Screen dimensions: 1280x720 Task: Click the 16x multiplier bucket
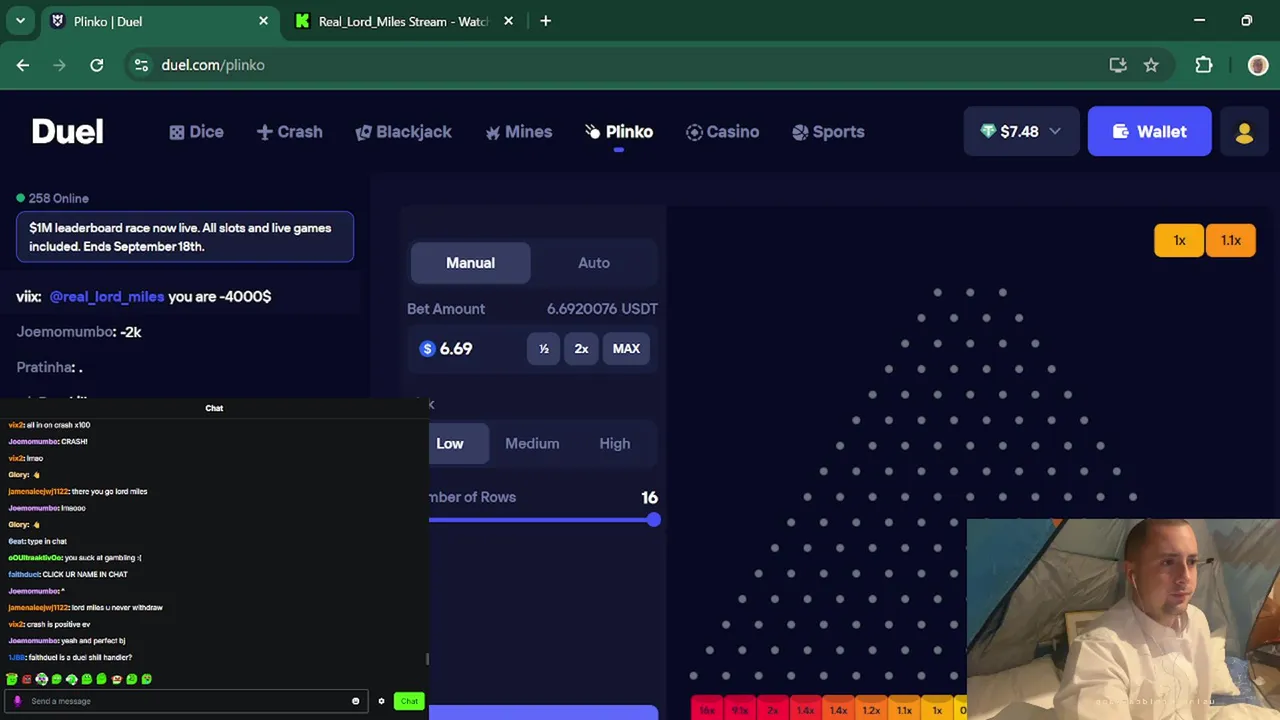pos(707,709)
